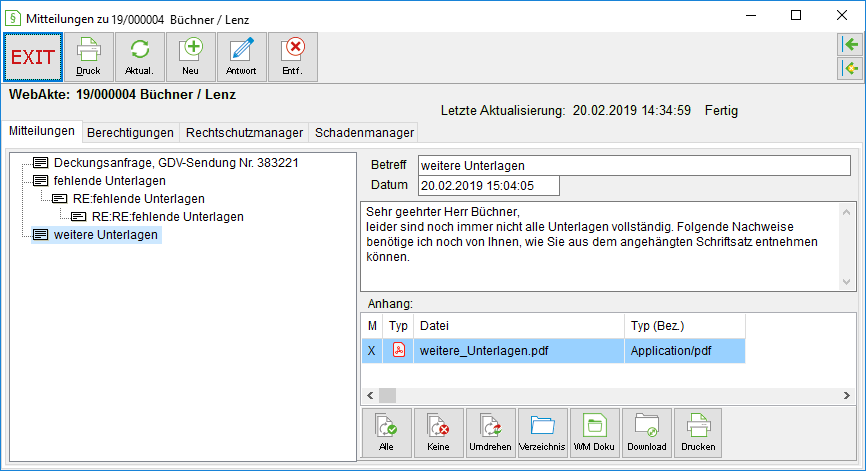The height and width of the screenshot is (471, 866).
Task: Select Deckungsanfrage, GDV-Sendung Nr. 383221 message
Action: click(x=176, y=163)
